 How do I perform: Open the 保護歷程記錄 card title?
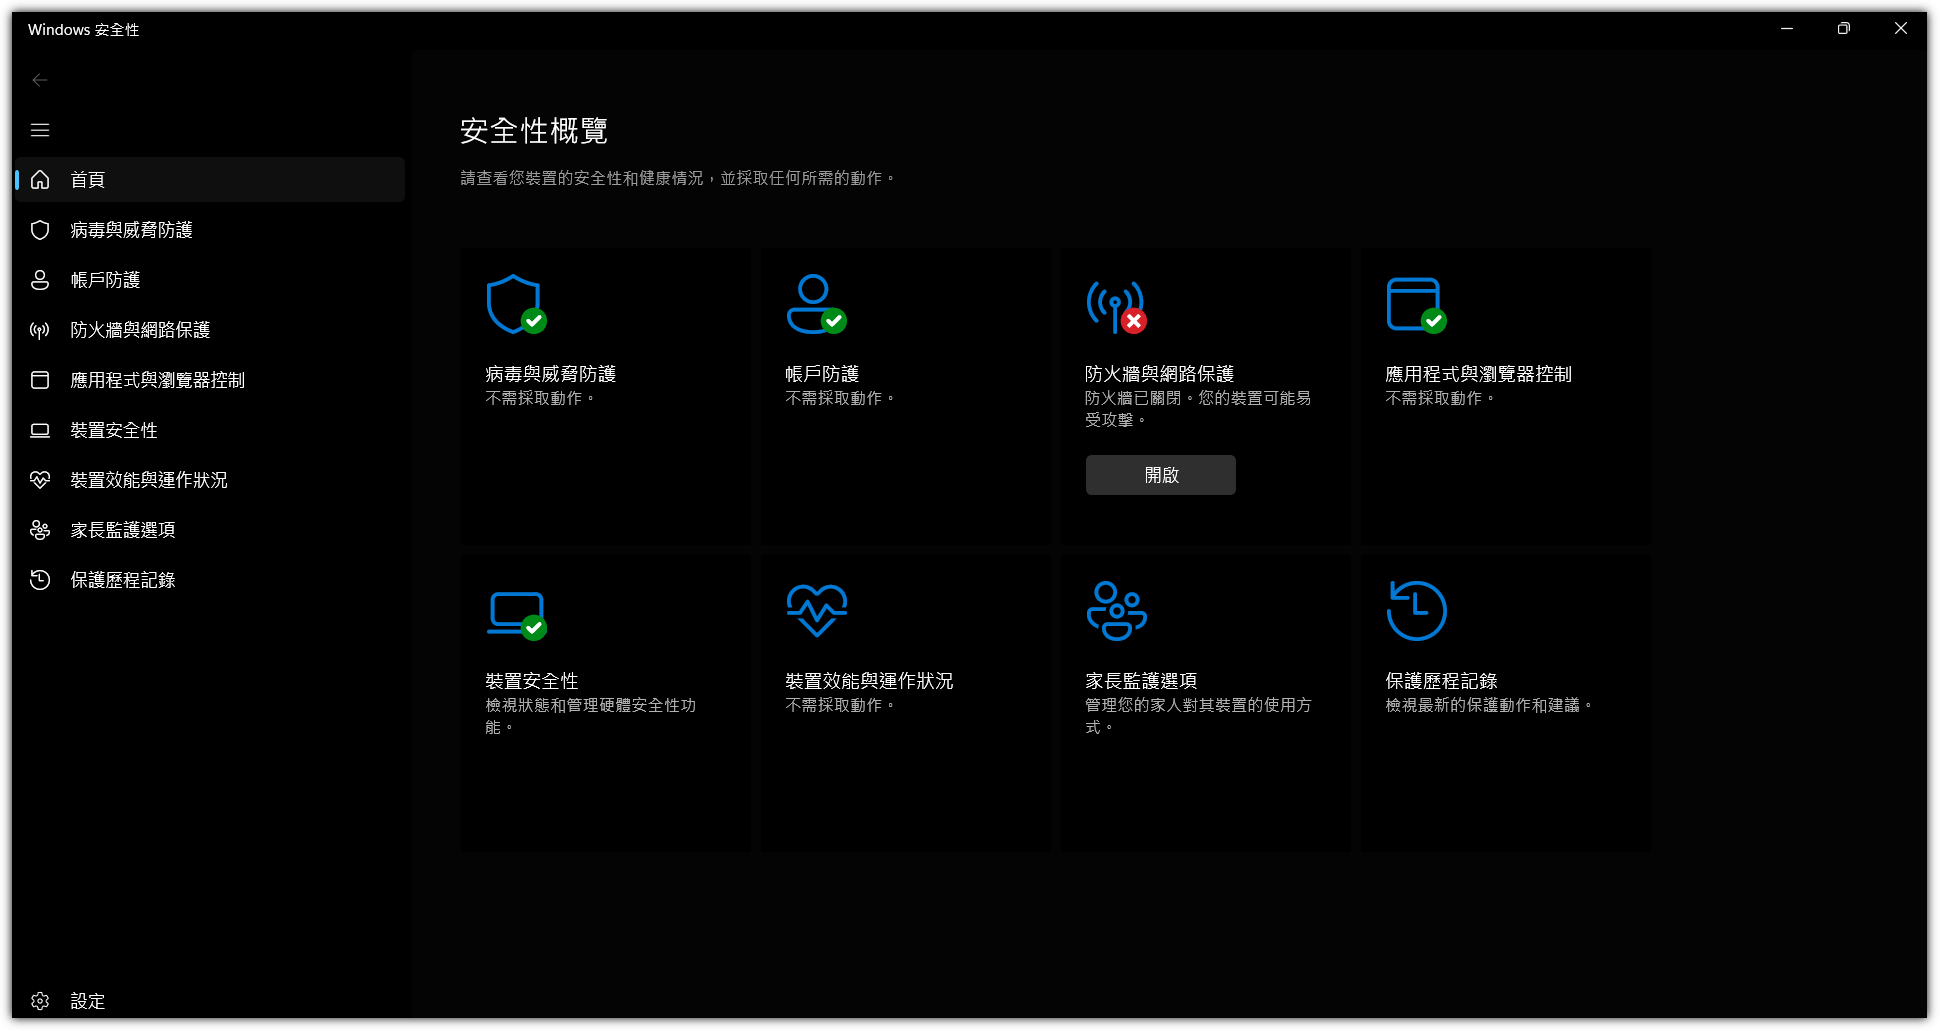[1441, 681]
